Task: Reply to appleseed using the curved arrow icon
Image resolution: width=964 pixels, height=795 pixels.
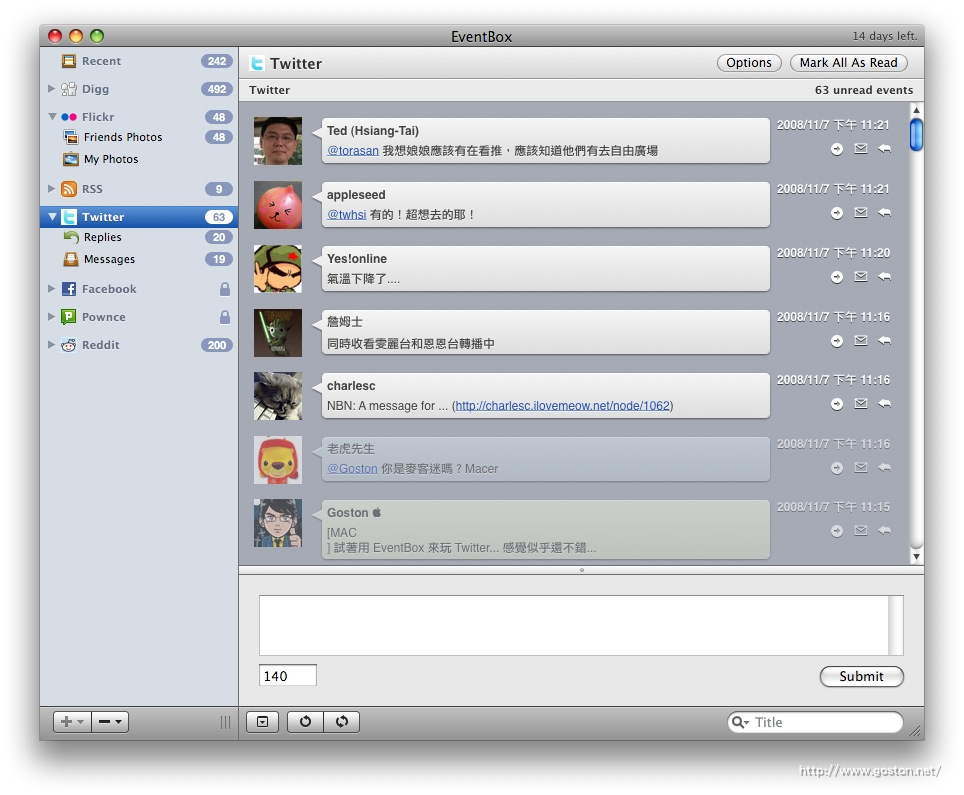Action: 884,213
